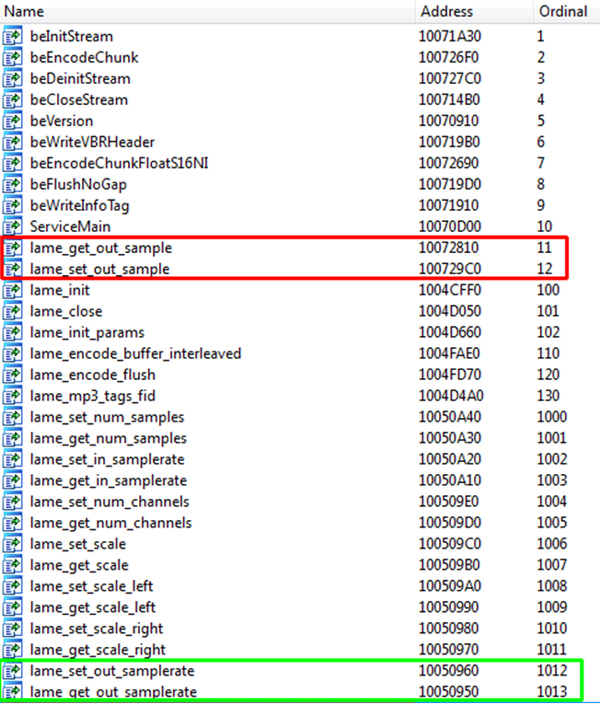Click the export icon beside beInitStream
The image size is (600, 705).
tap(13, 36)
